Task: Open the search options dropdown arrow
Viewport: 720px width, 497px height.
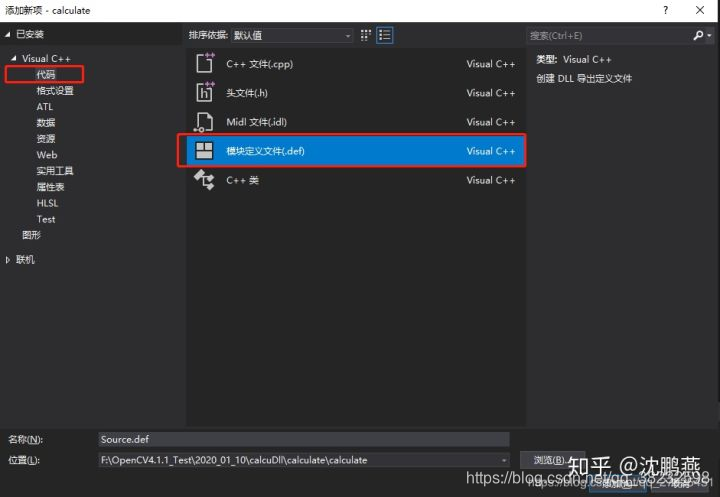Action: [x=709, y=35]
